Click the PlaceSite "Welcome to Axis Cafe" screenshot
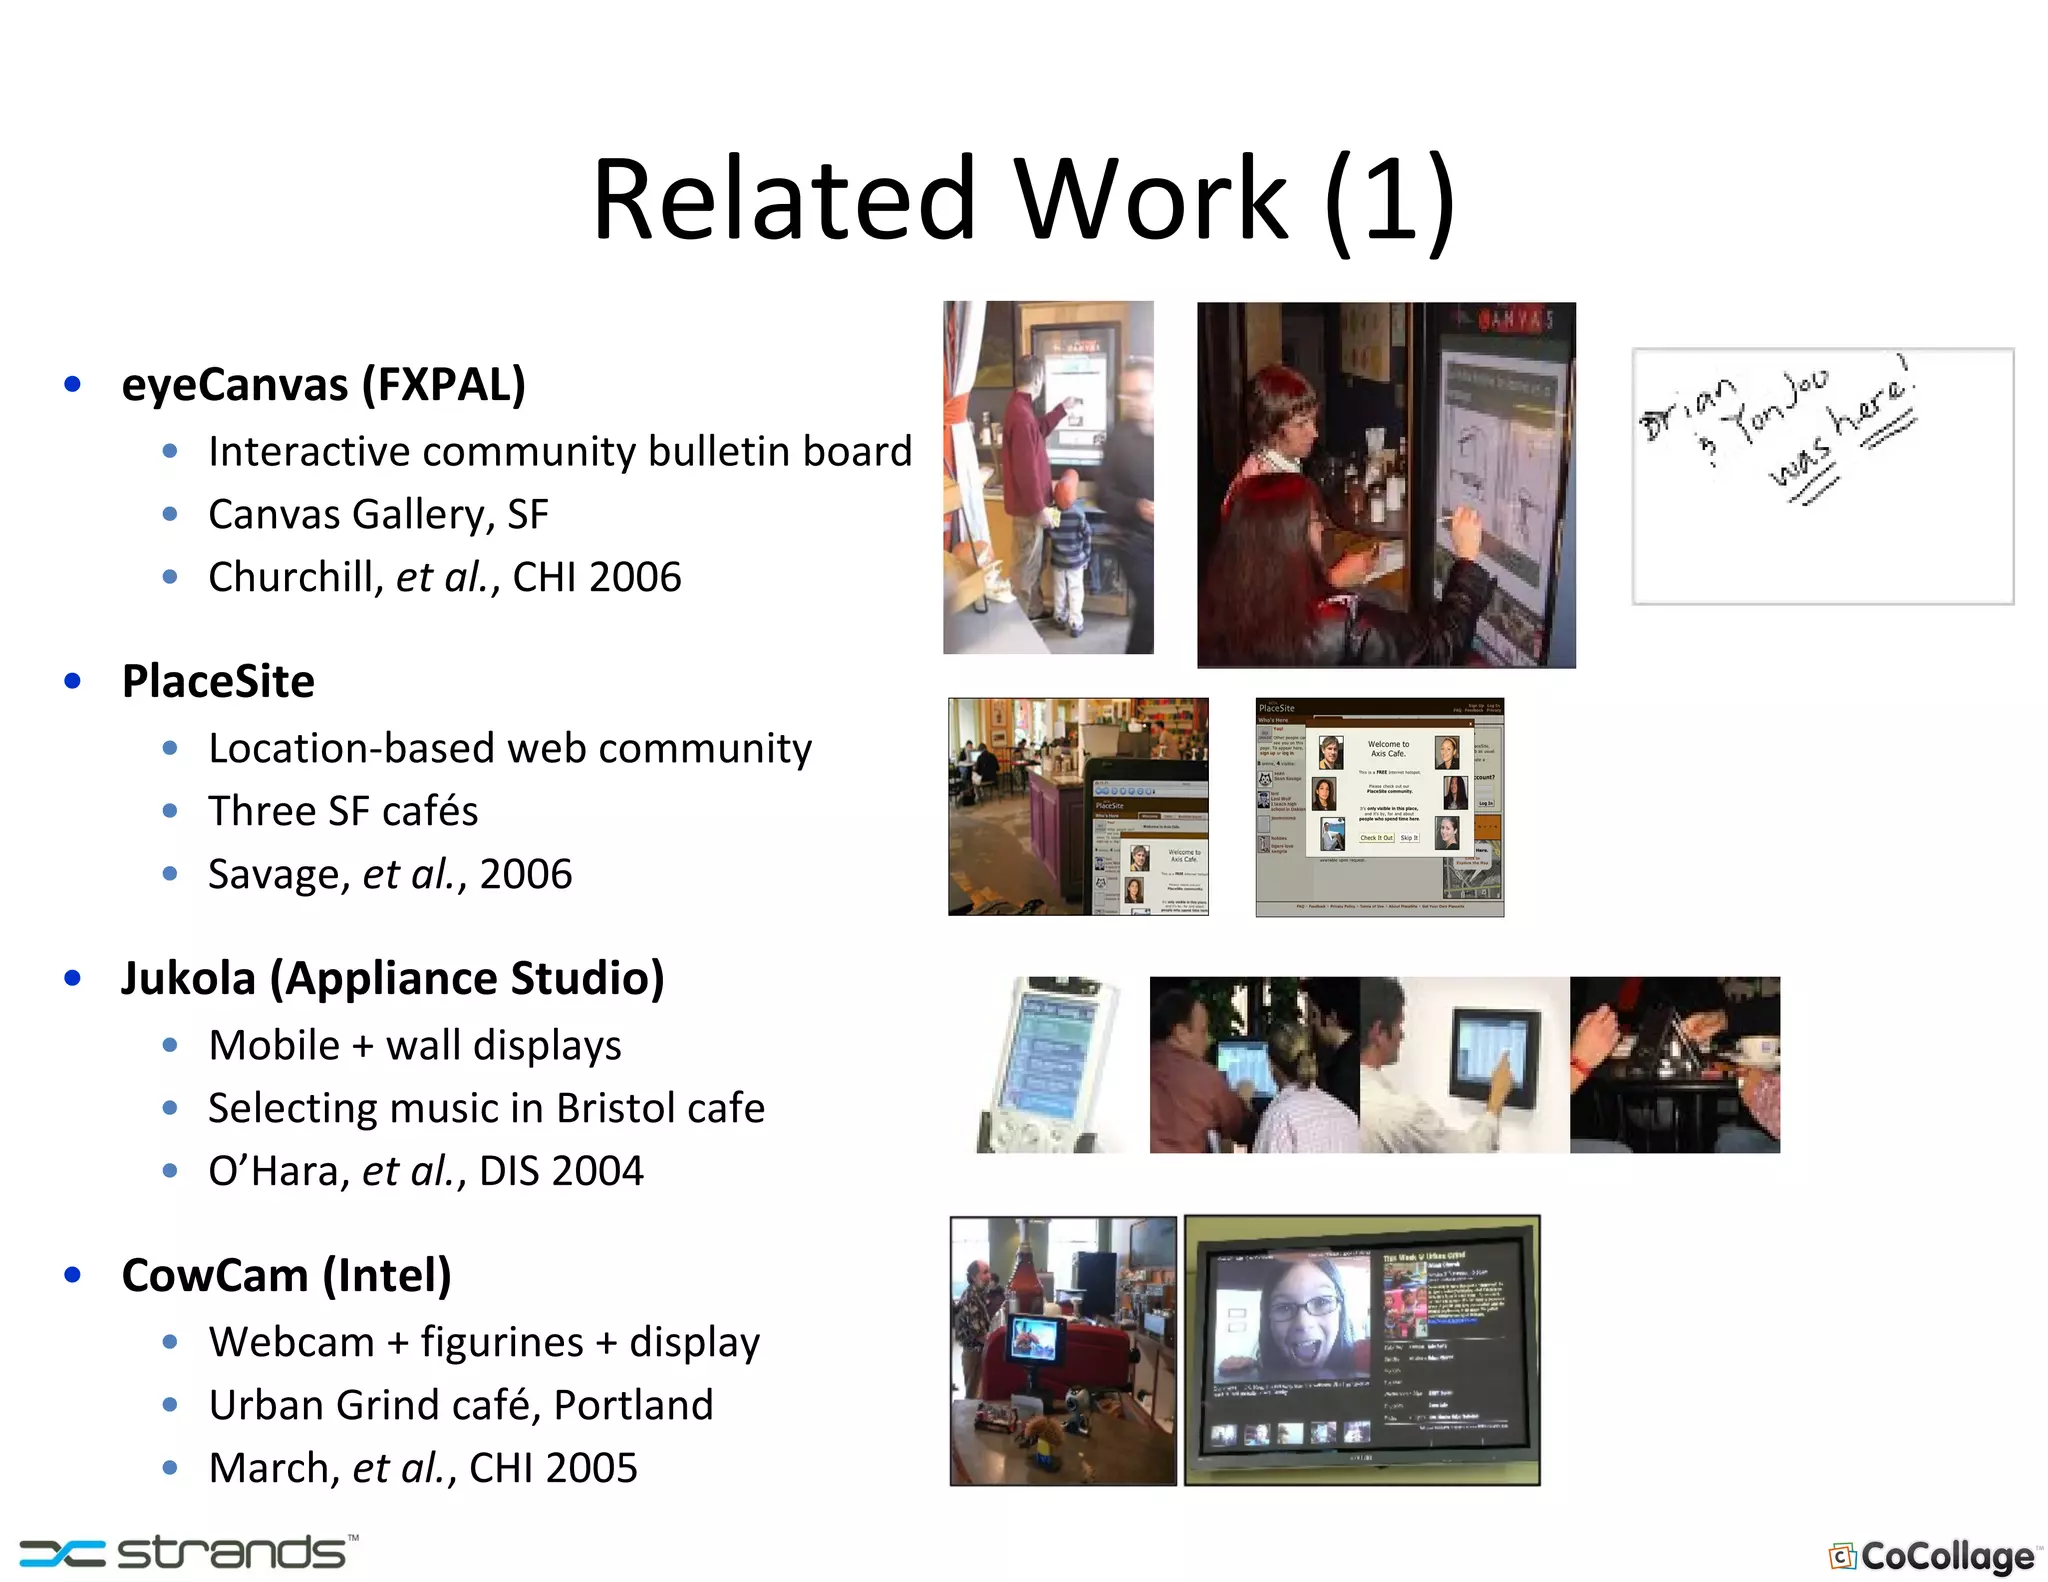2048x1582 pixels. pyautogui.click(x=1380, y=807)
